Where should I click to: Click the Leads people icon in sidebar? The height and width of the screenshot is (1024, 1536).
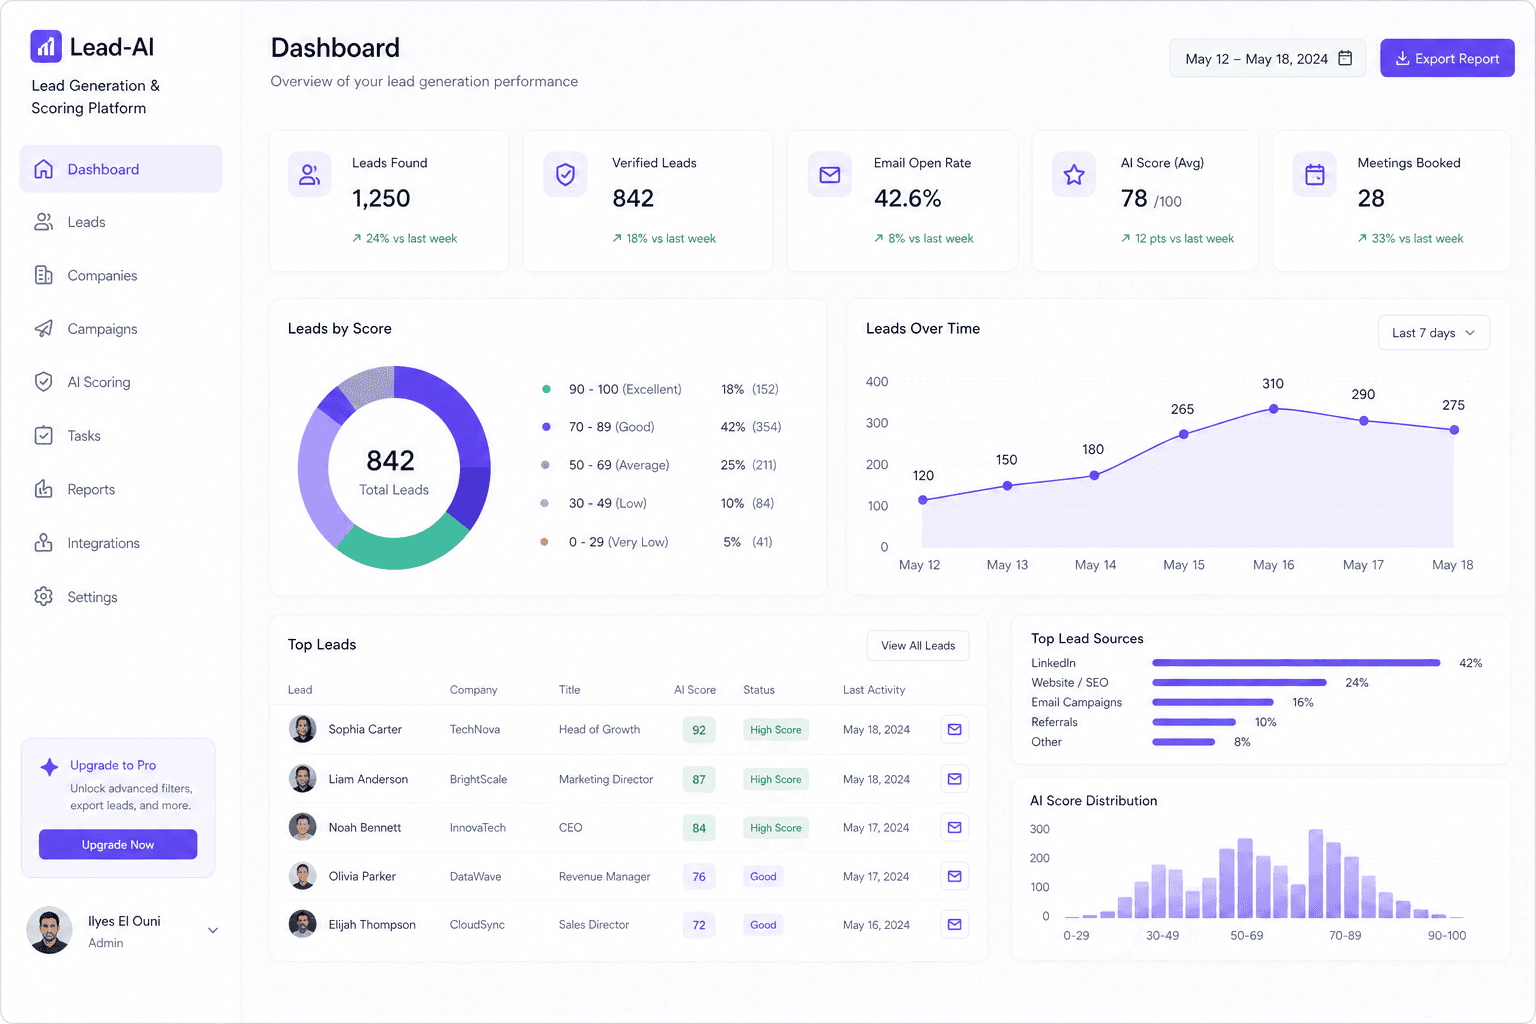click(x=43, y=222)
